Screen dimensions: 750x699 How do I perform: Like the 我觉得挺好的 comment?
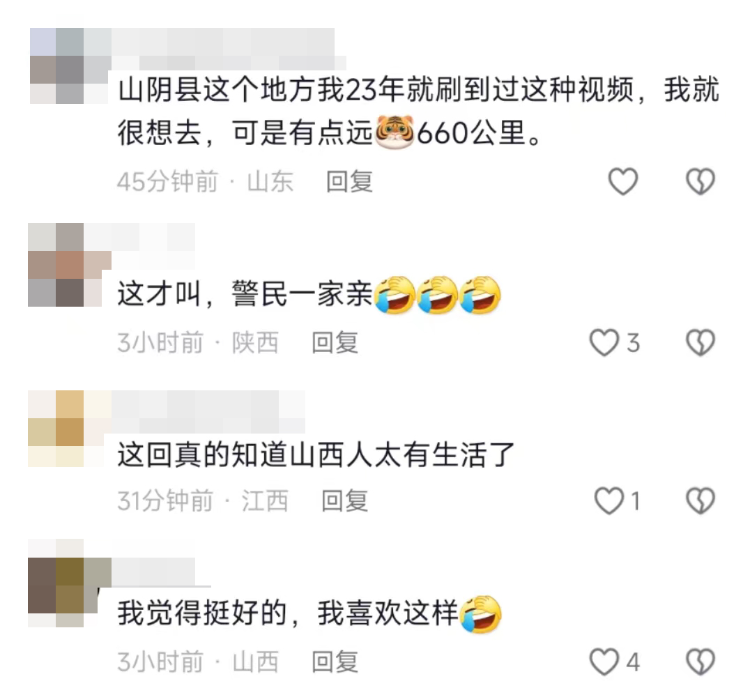tap(604, 662)
